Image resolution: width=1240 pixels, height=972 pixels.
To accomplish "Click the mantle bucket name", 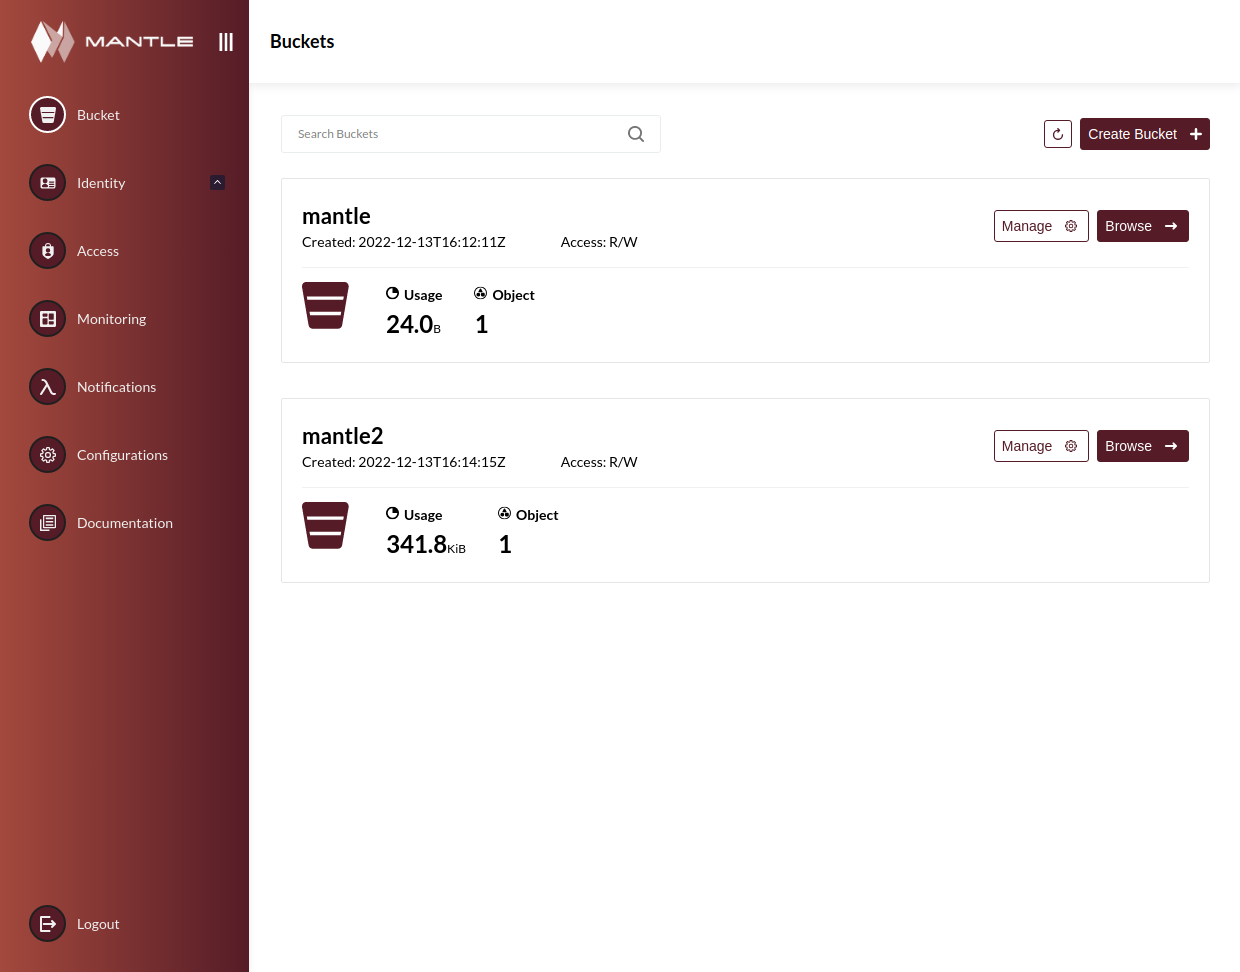I will pos(336,216).
